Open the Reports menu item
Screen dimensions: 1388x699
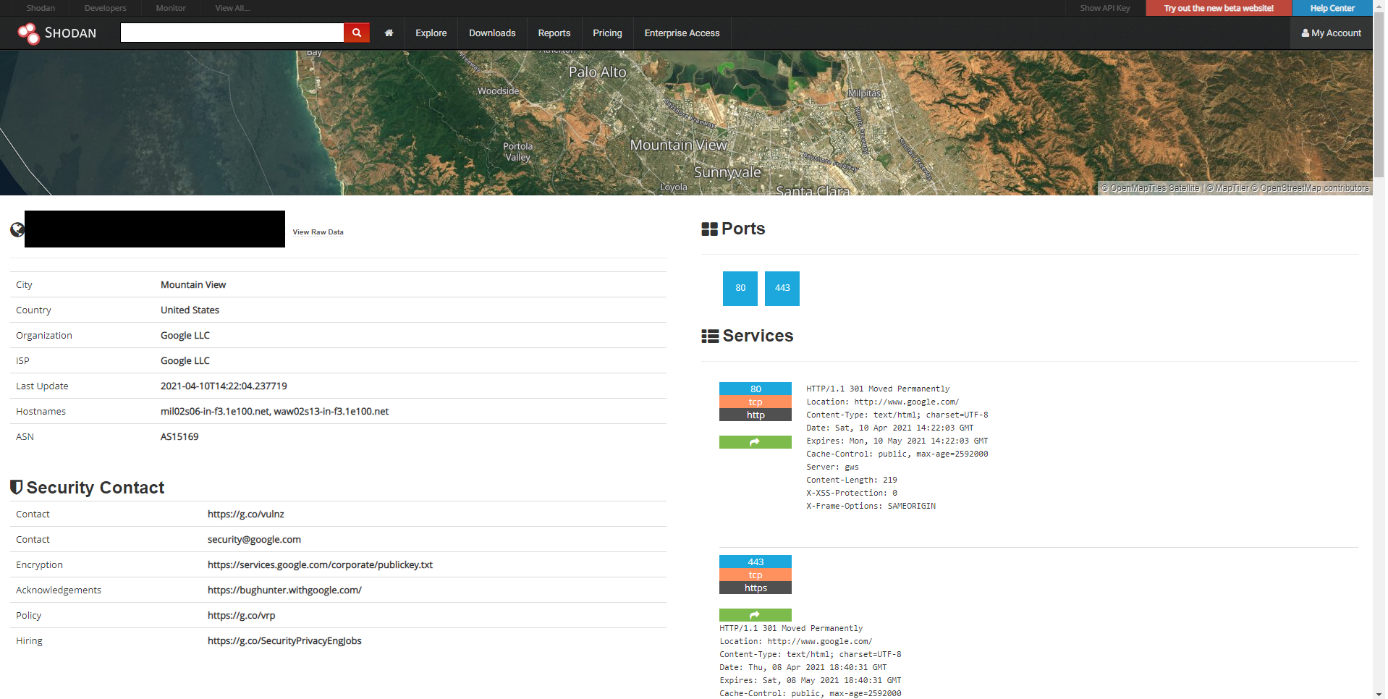coord(554,33)
